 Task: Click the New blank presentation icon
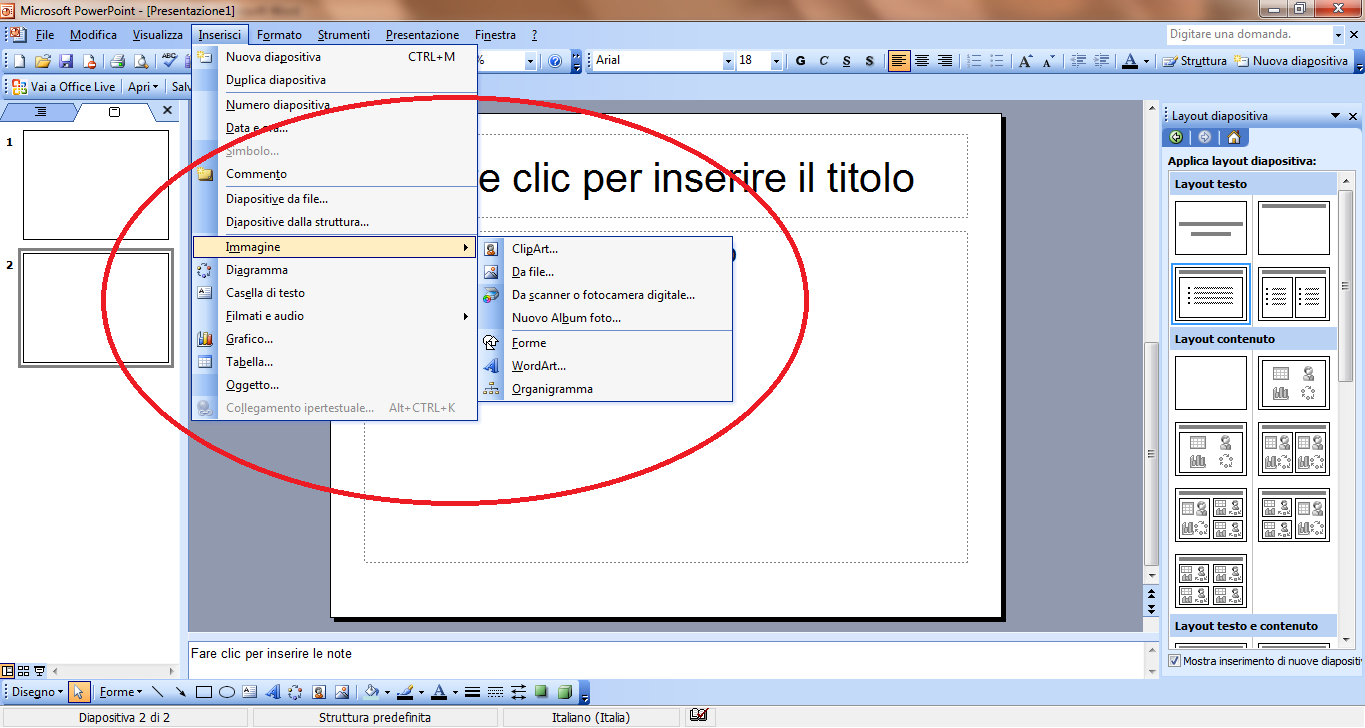point(20,61)
